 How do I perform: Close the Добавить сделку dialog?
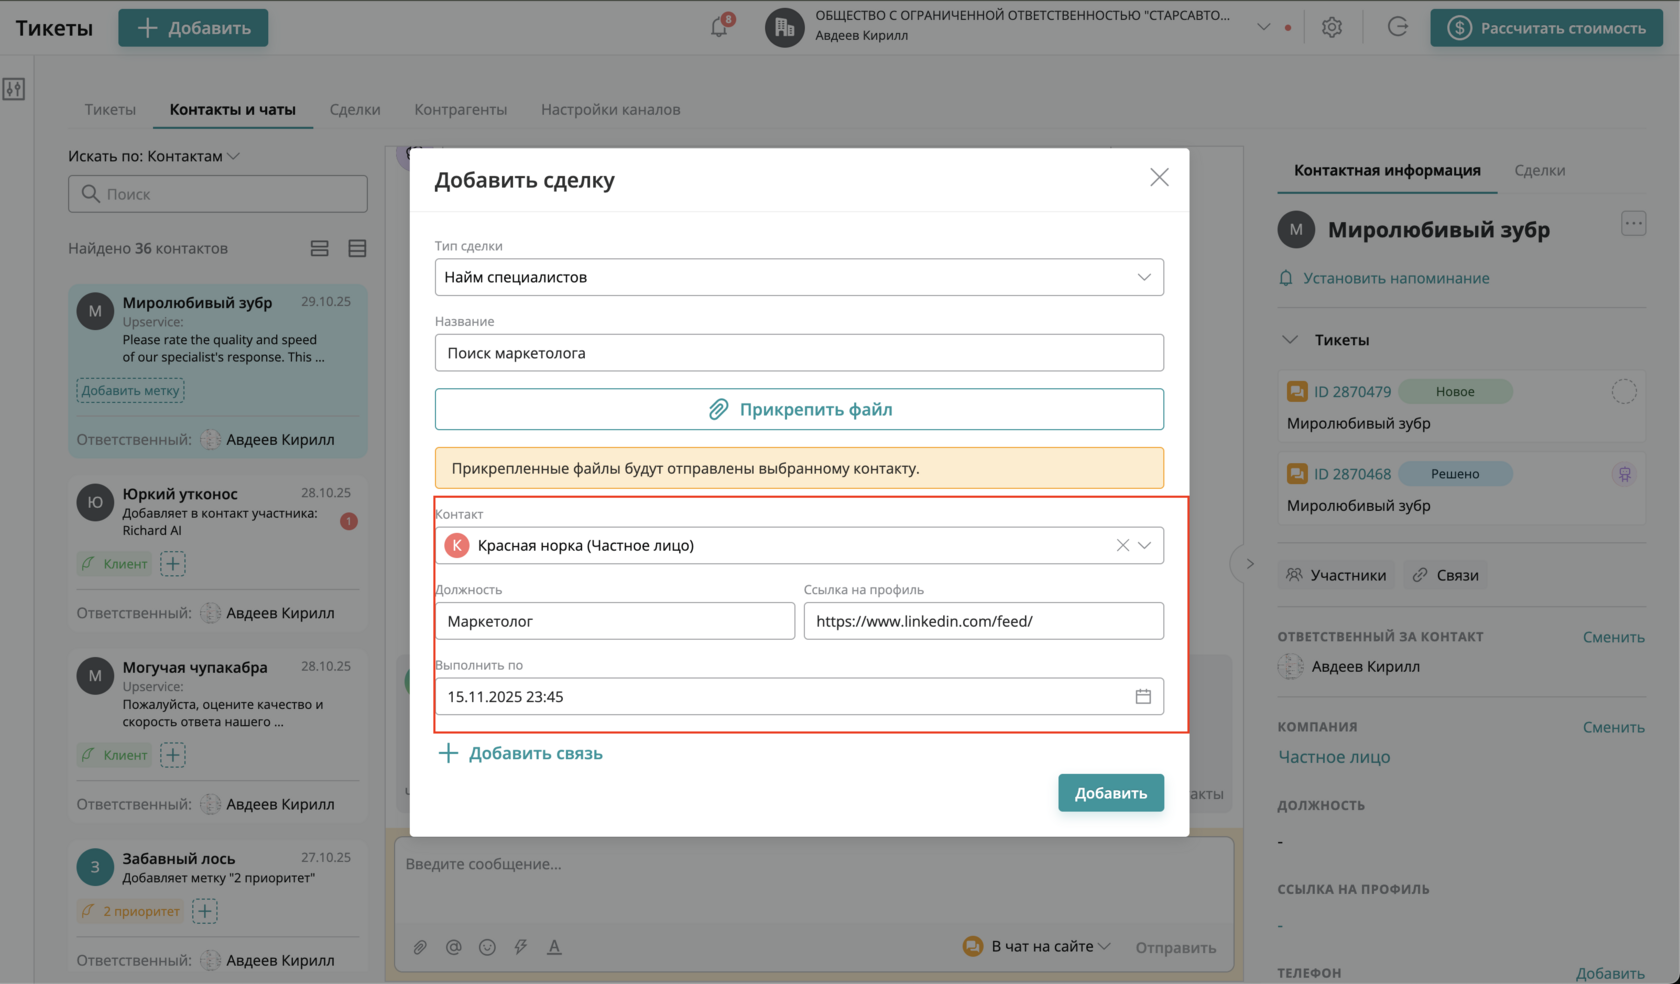(x=1159, y=178)
